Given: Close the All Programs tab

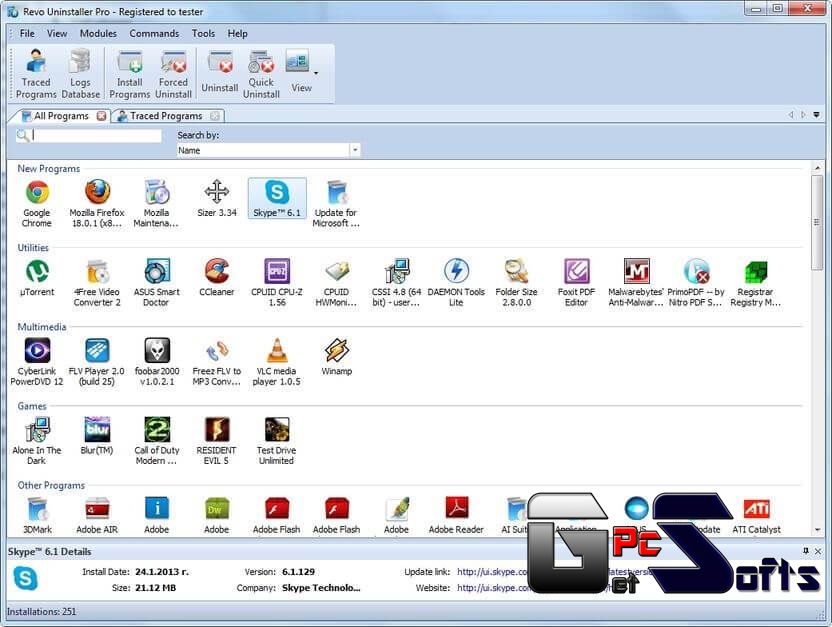Looking at the screenshot, I should coord(101,116).
